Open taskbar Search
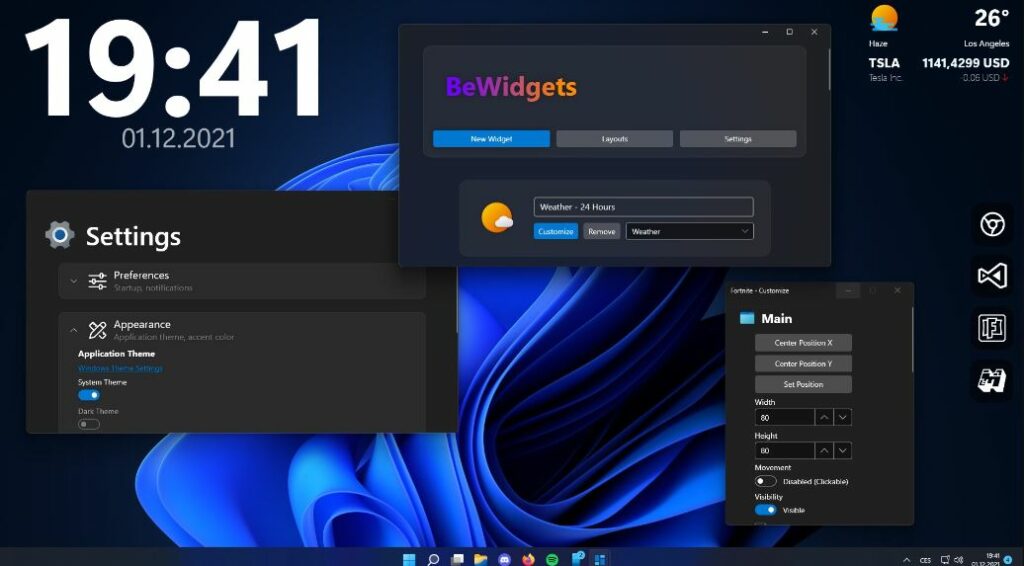Screen dimensions: 1024x566 click(x=433, y=559)
